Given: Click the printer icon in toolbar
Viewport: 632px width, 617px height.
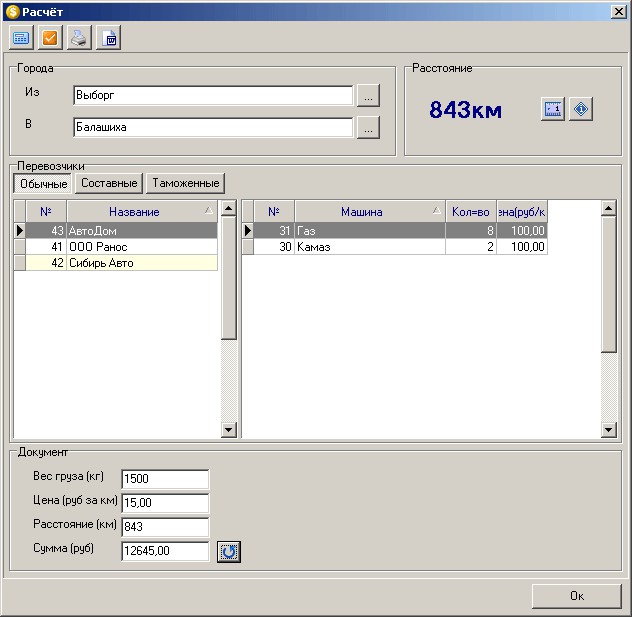Looking at the screenshot, I should (79, 38).
